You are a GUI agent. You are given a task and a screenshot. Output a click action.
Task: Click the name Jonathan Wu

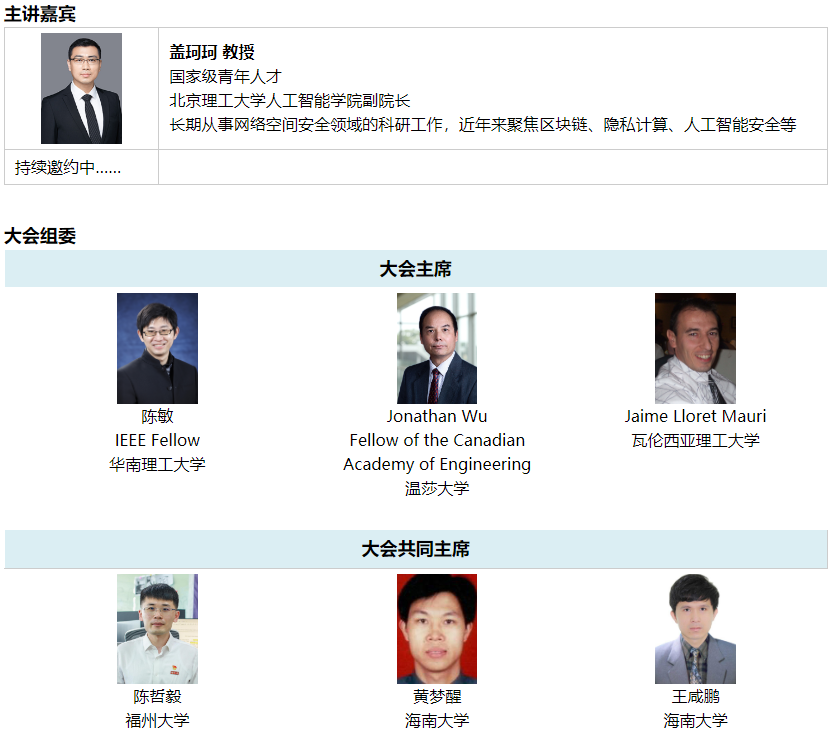(437, 416)
